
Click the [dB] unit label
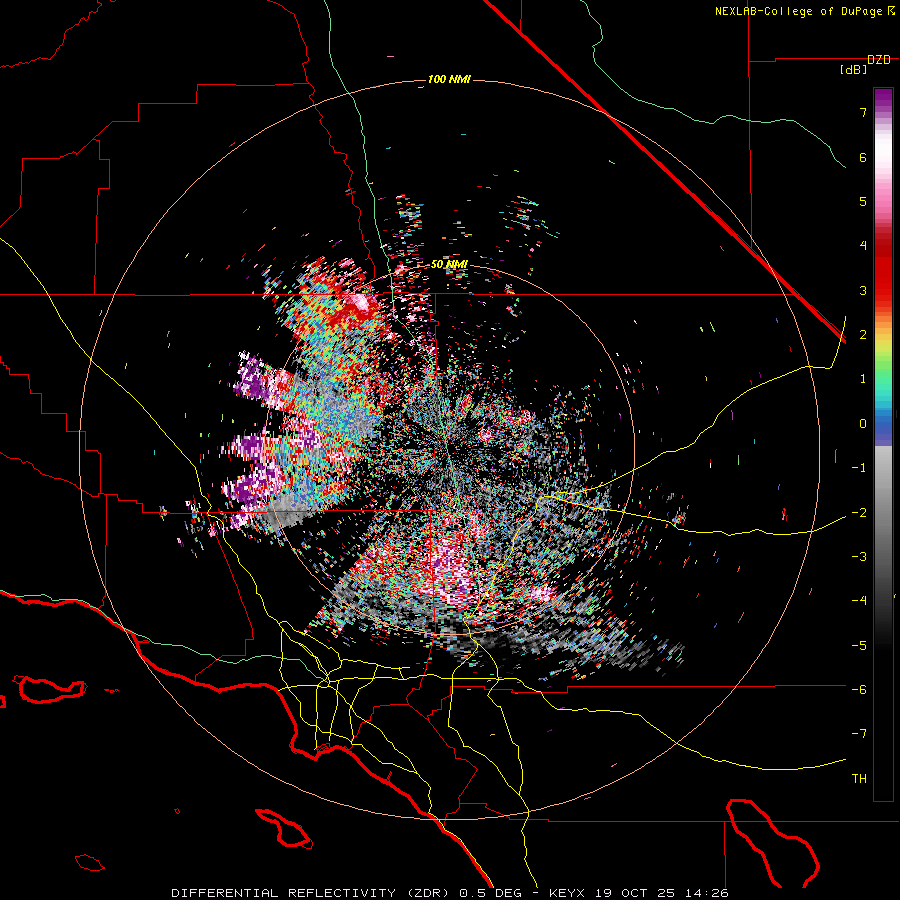854,70
